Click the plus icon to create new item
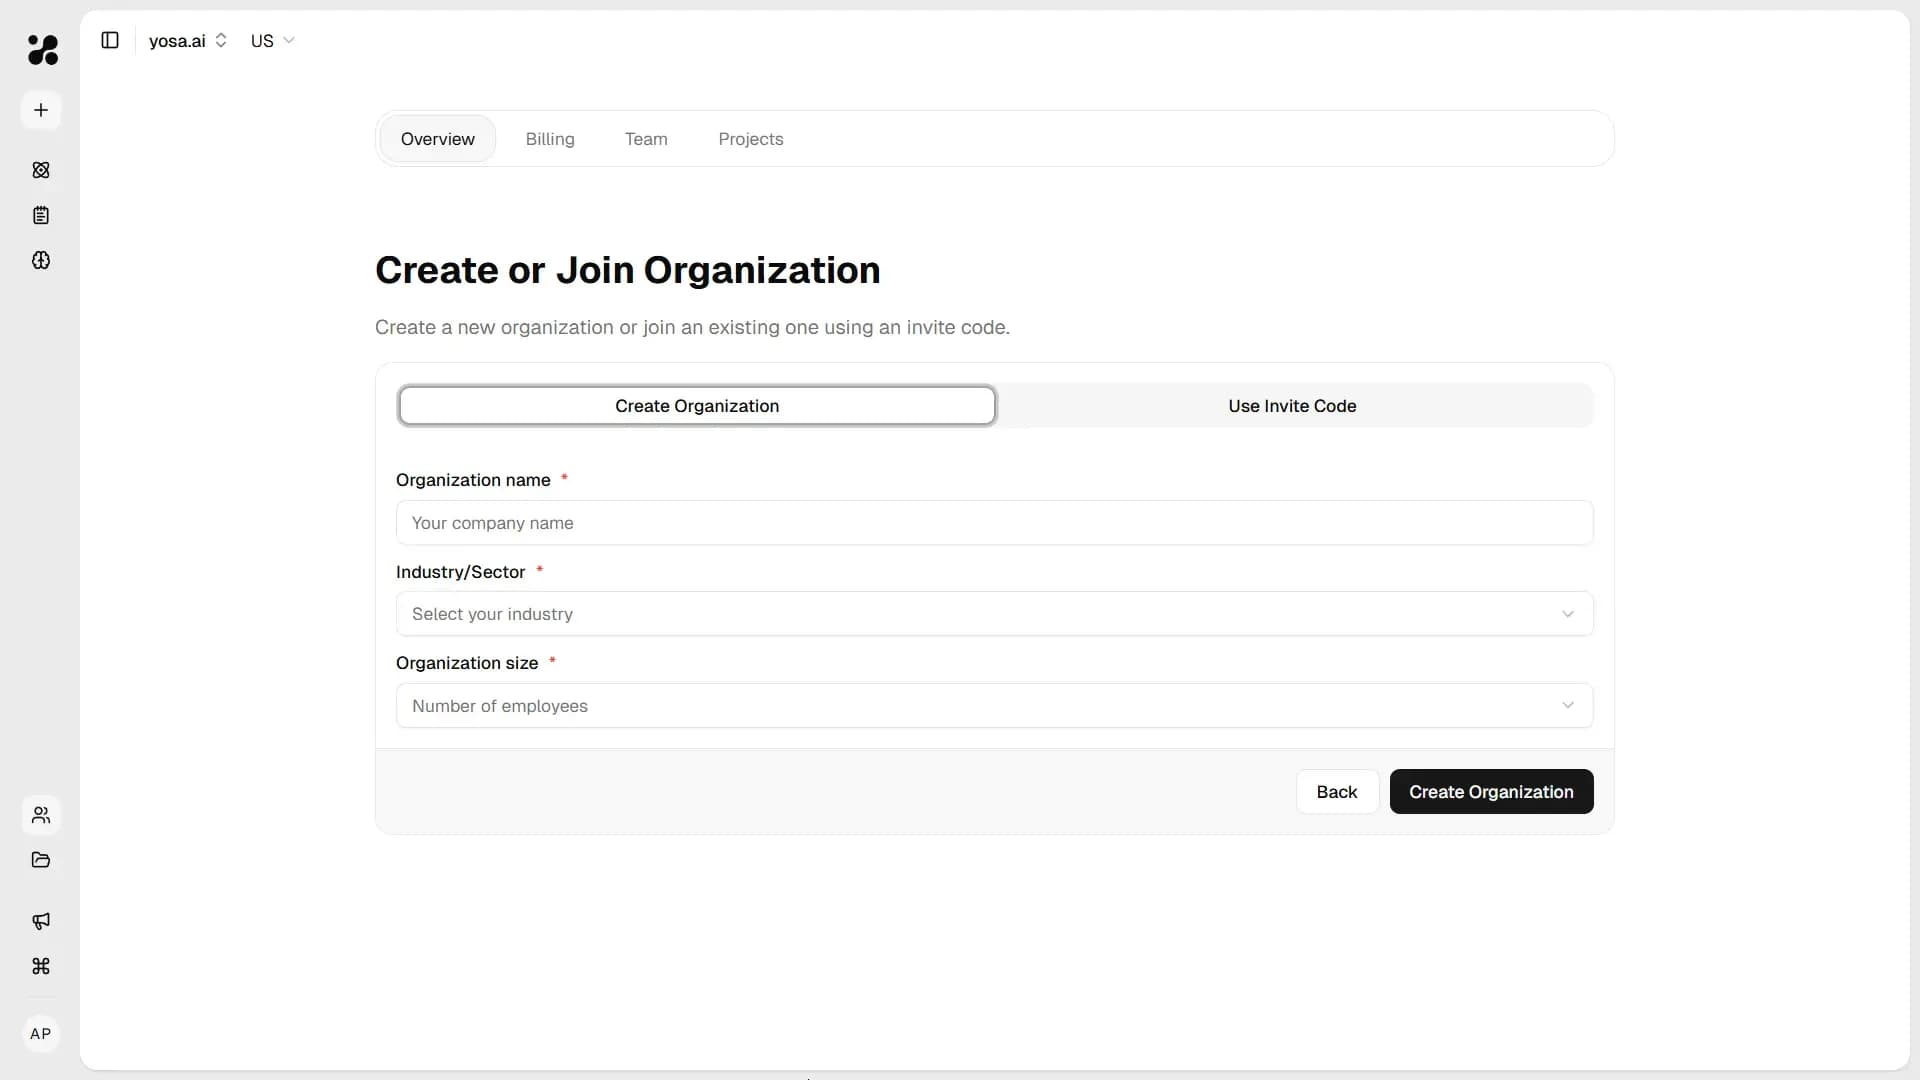Screen dimensions: 1920x1080 coord(41,110)
